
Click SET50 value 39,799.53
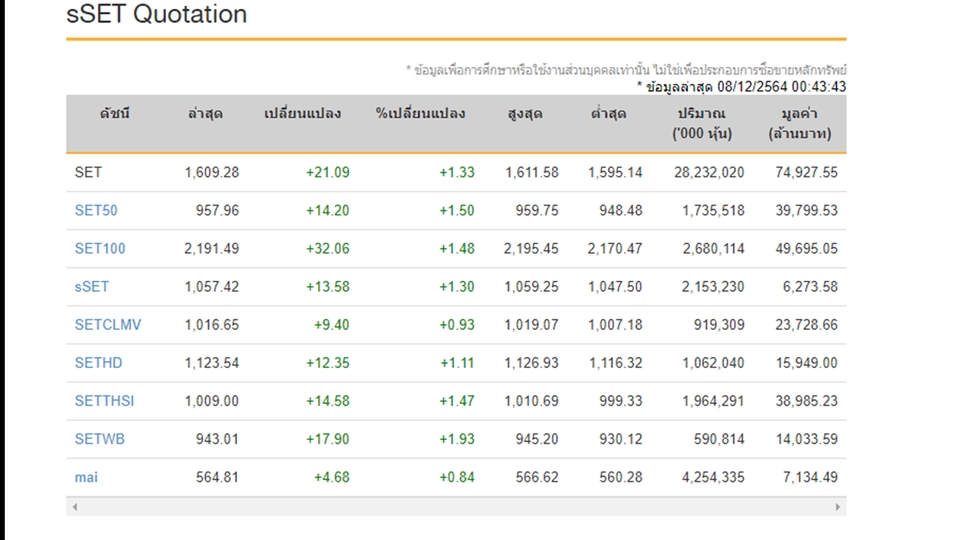coord(806,211)
